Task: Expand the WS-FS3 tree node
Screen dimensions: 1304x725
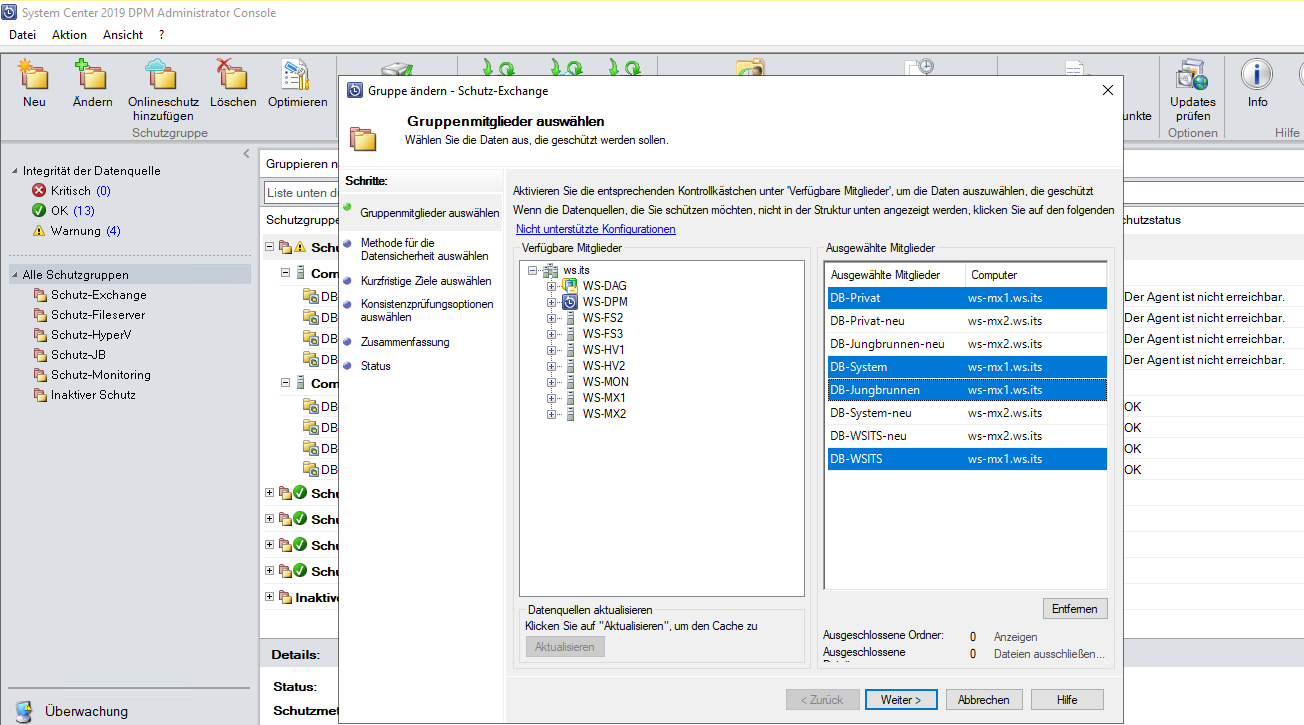Action: coord(552,334)
